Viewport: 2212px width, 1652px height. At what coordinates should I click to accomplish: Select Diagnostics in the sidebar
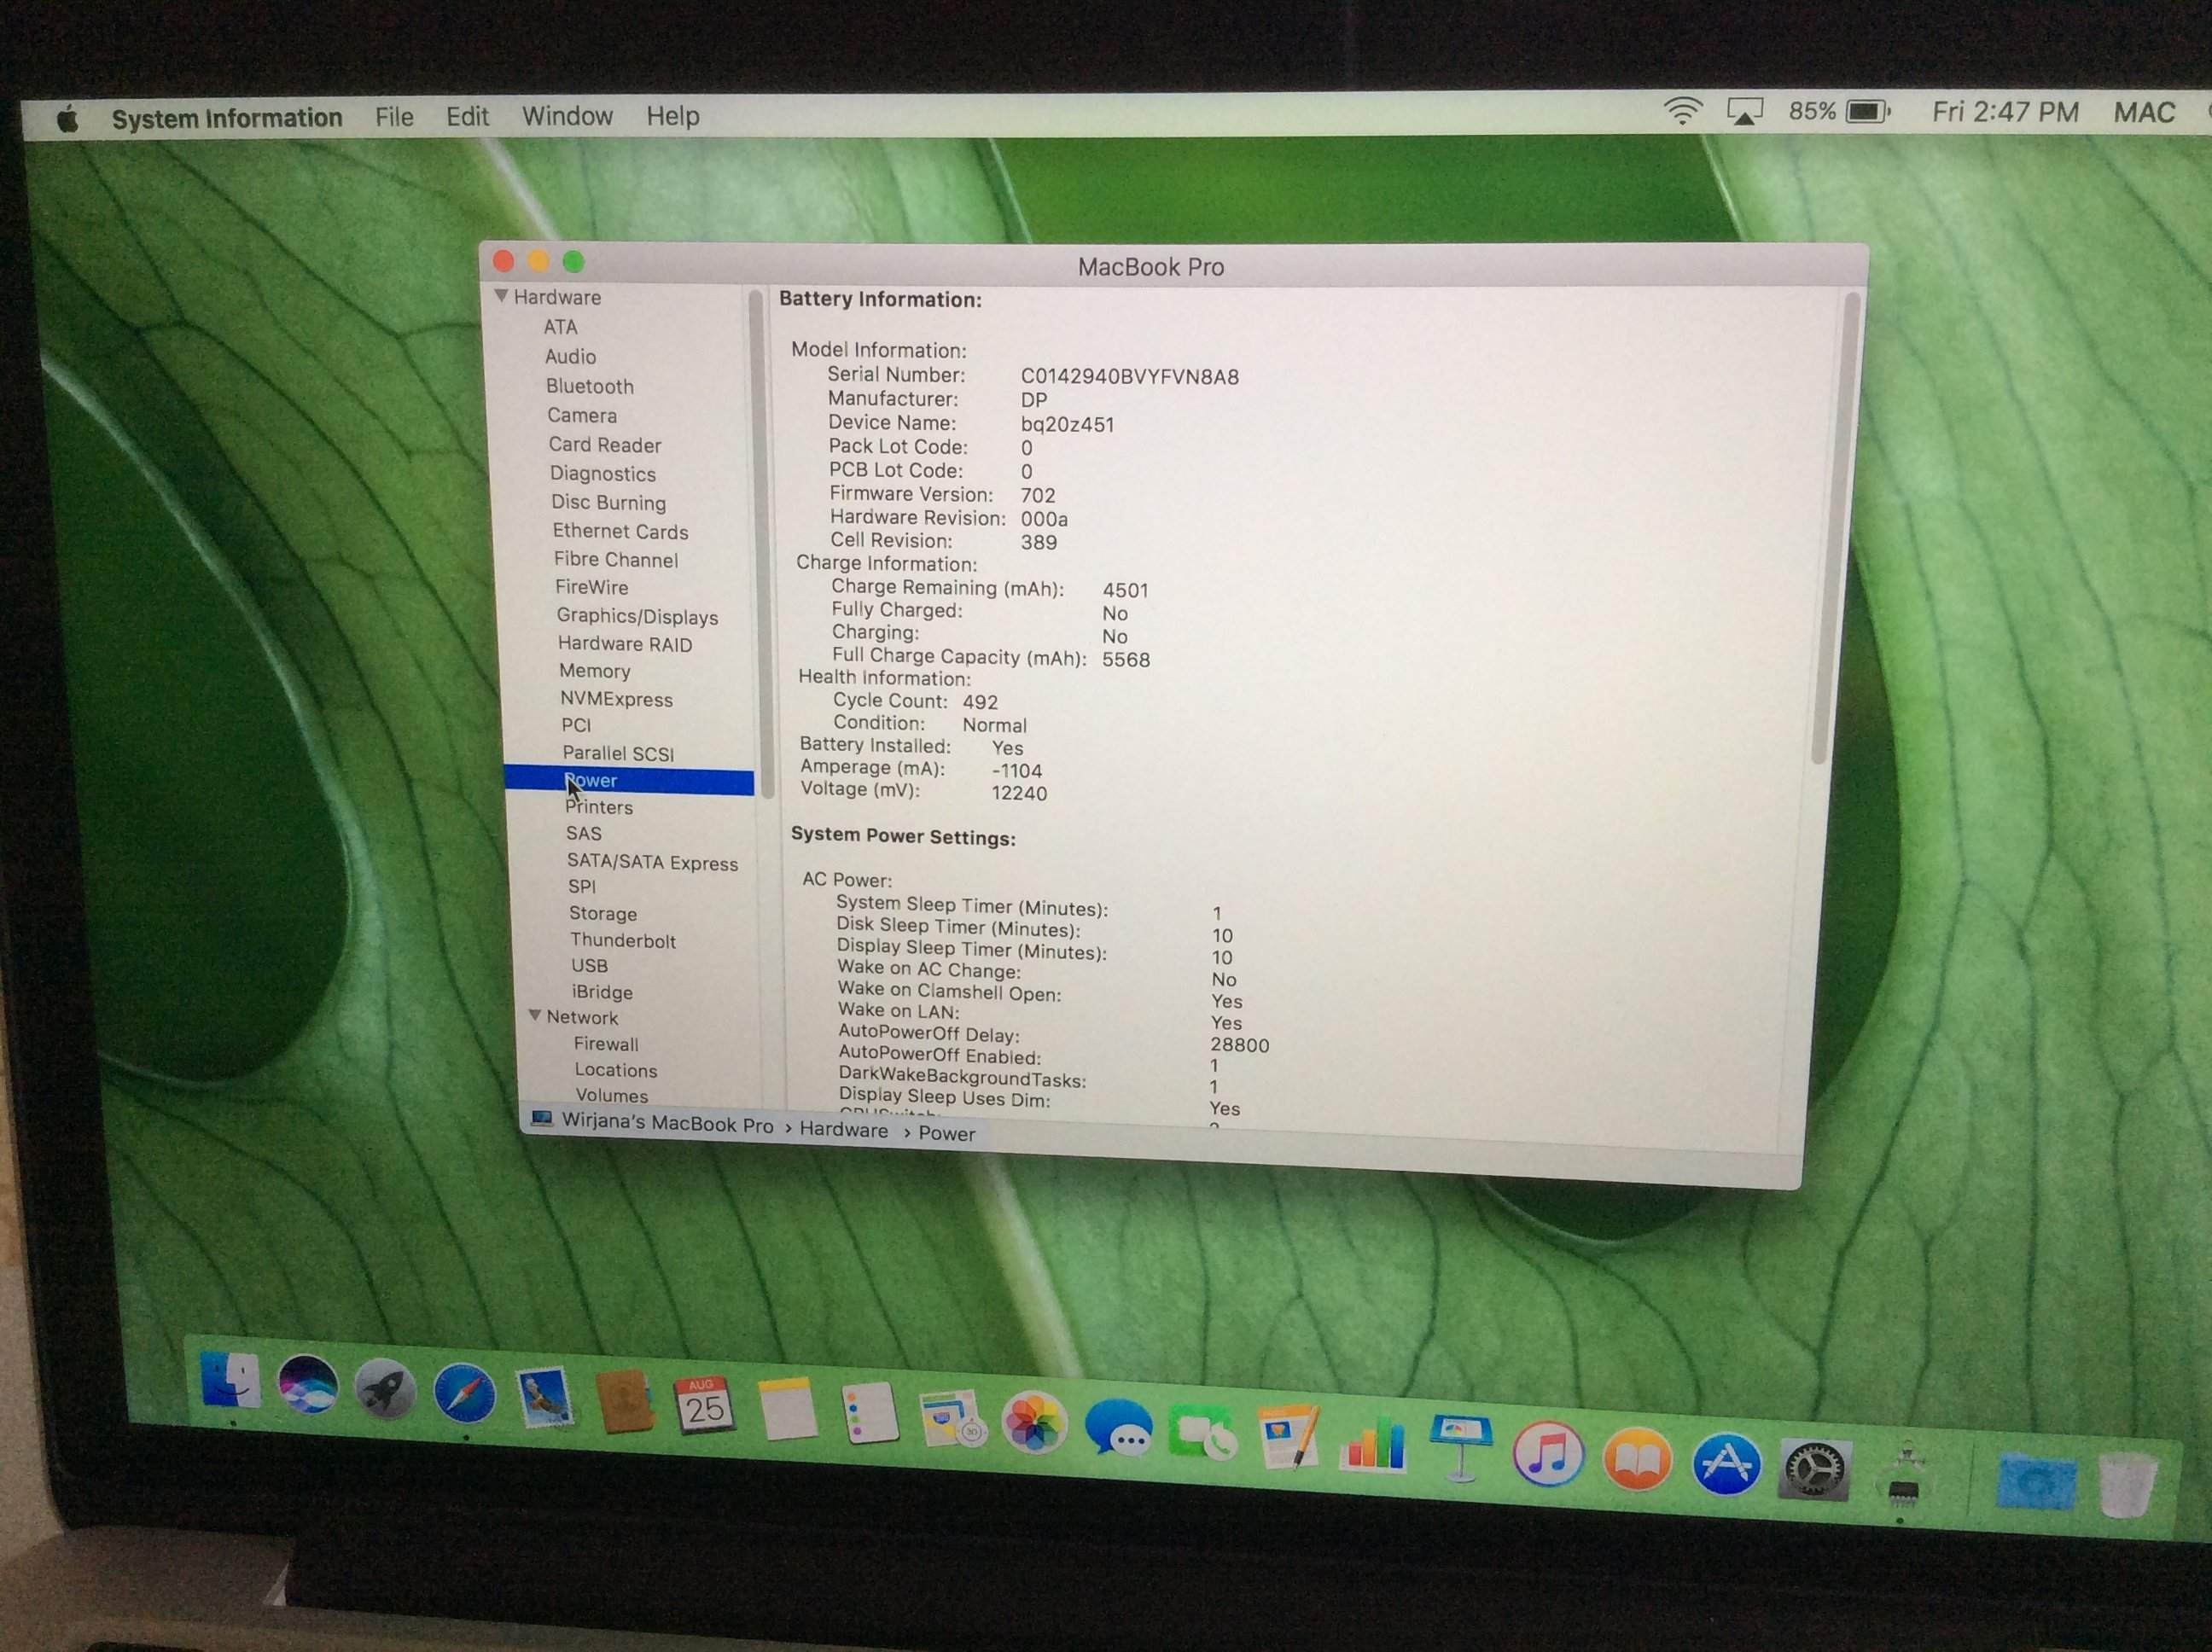tap(603, 474)
